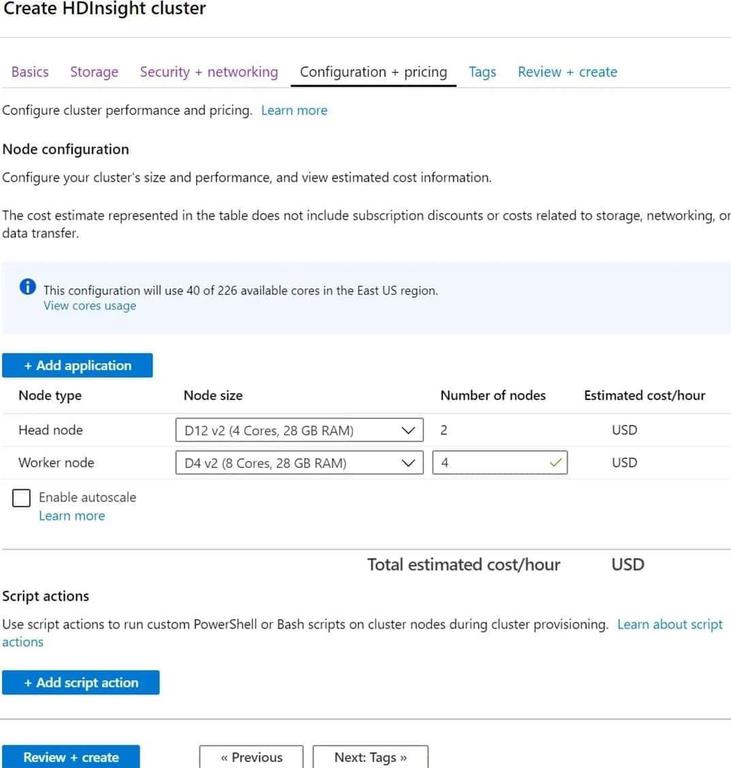This screenshot has height=768, width=731.
Task: Expand the Head node size dropdown arrow
Action: pos(408,431)
